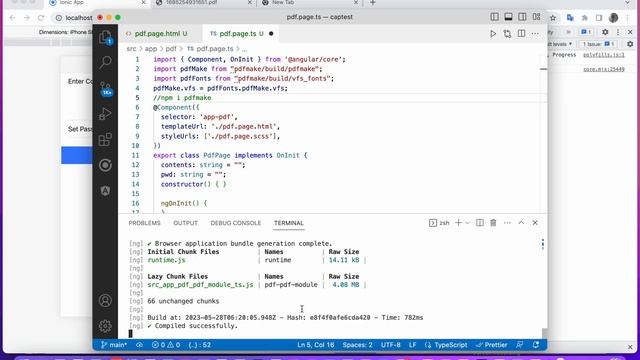Image resolution: width=640 pixels, height=360 pixels.
Task: Click the notifications bell in status bar
Action: point(536,345)
